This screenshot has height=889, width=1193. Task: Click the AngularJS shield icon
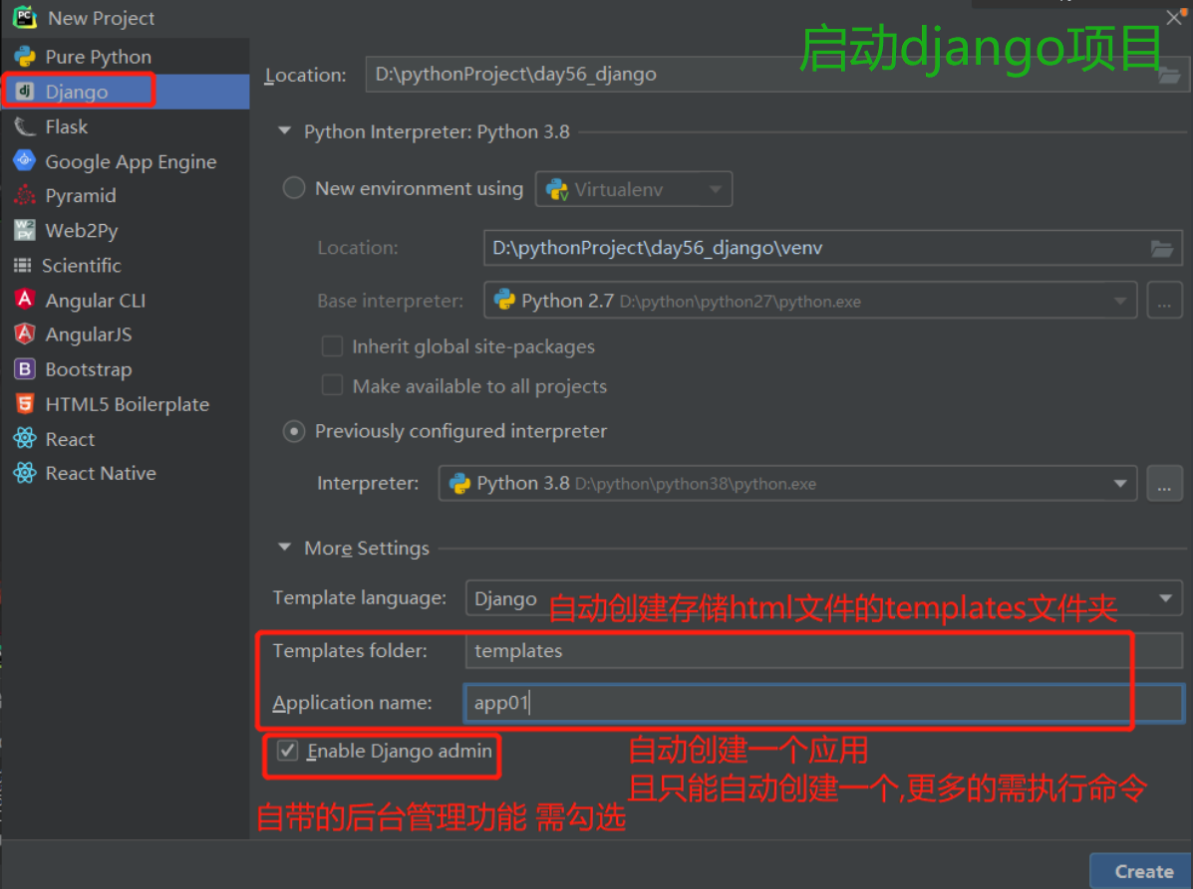pyautogui.click(x=24, y=333)
